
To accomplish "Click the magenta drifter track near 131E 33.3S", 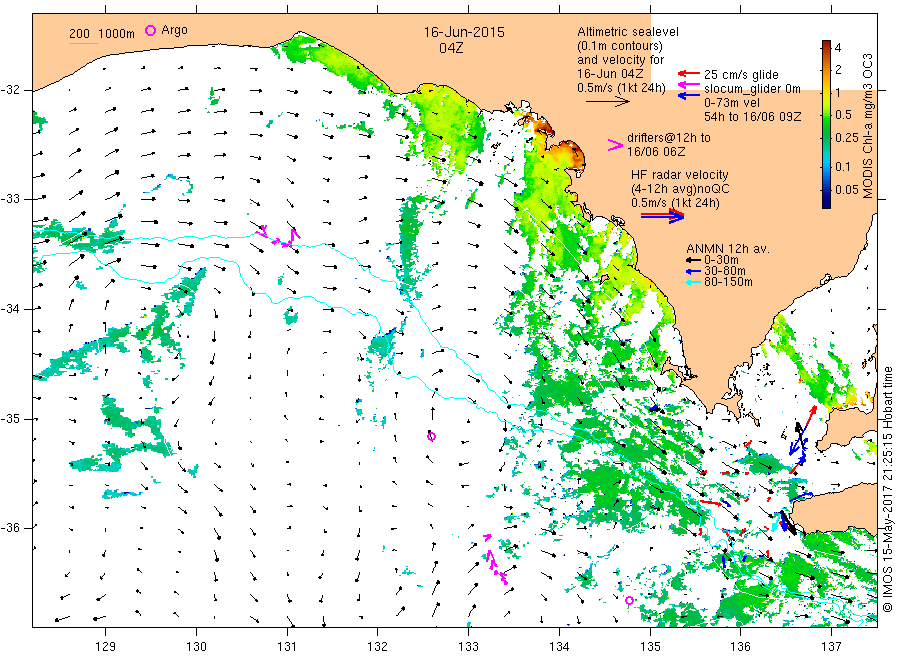I will [x=280, y=236].
